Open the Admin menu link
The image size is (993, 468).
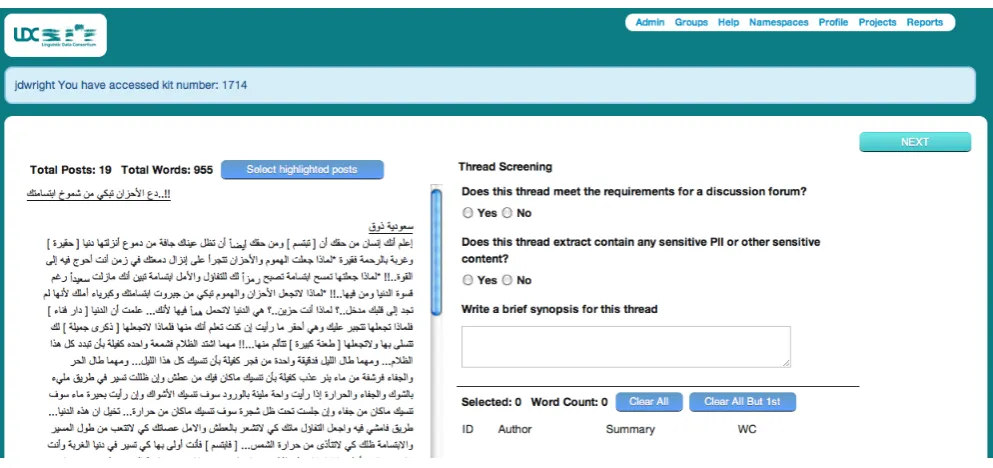(x=650, y=22)
